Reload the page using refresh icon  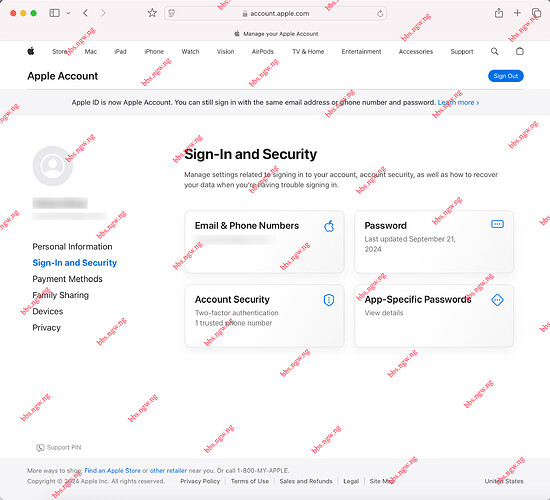click(380, 14)
